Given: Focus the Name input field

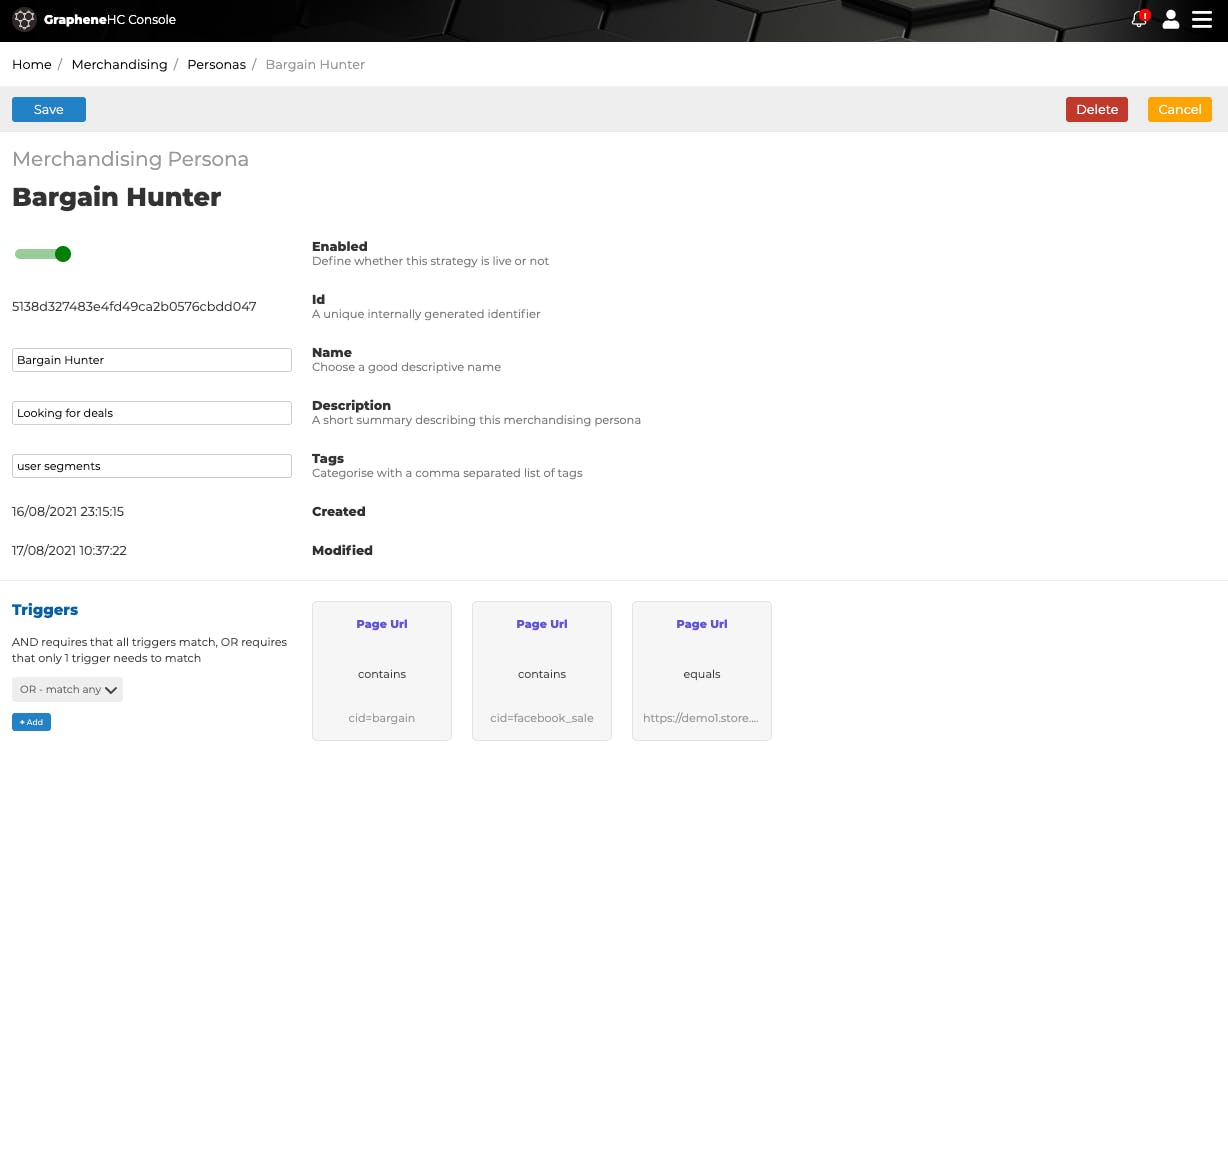Looking at the screenshot, I should tap(152, 360).
